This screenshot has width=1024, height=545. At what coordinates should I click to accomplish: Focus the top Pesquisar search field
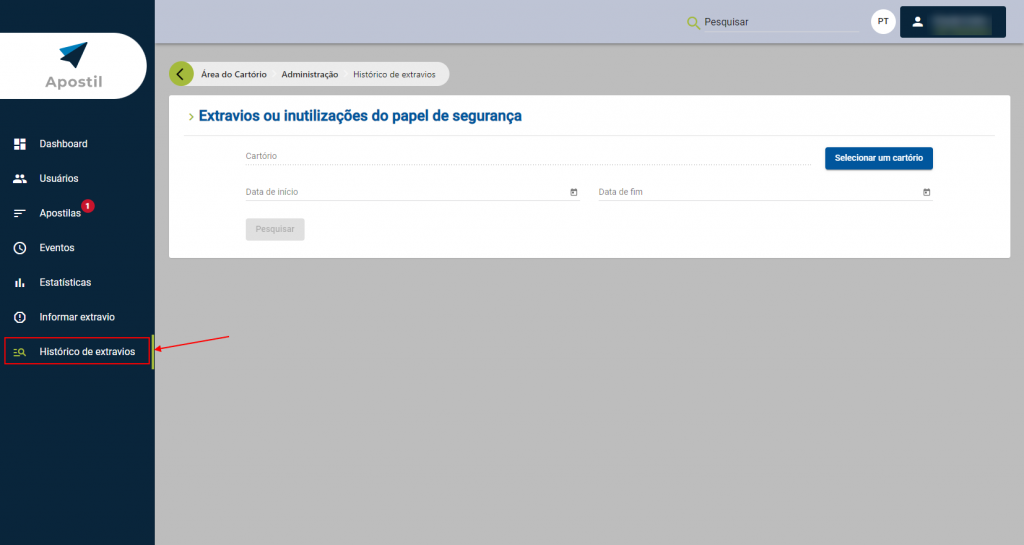(x=780, y=22)
